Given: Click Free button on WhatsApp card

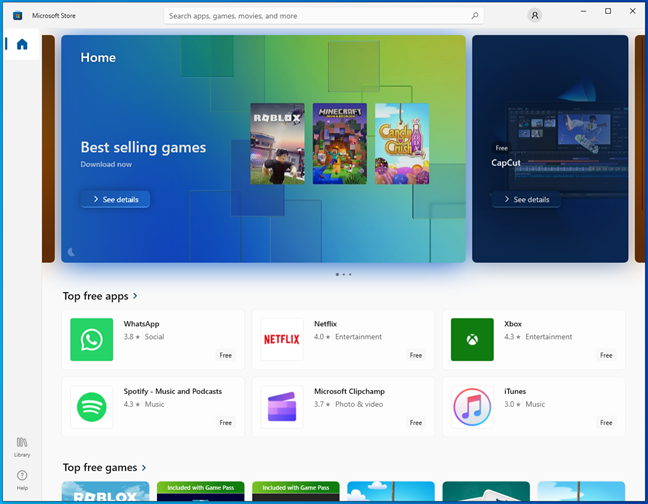Looking at the screenshot, I should tap(226, 355).
